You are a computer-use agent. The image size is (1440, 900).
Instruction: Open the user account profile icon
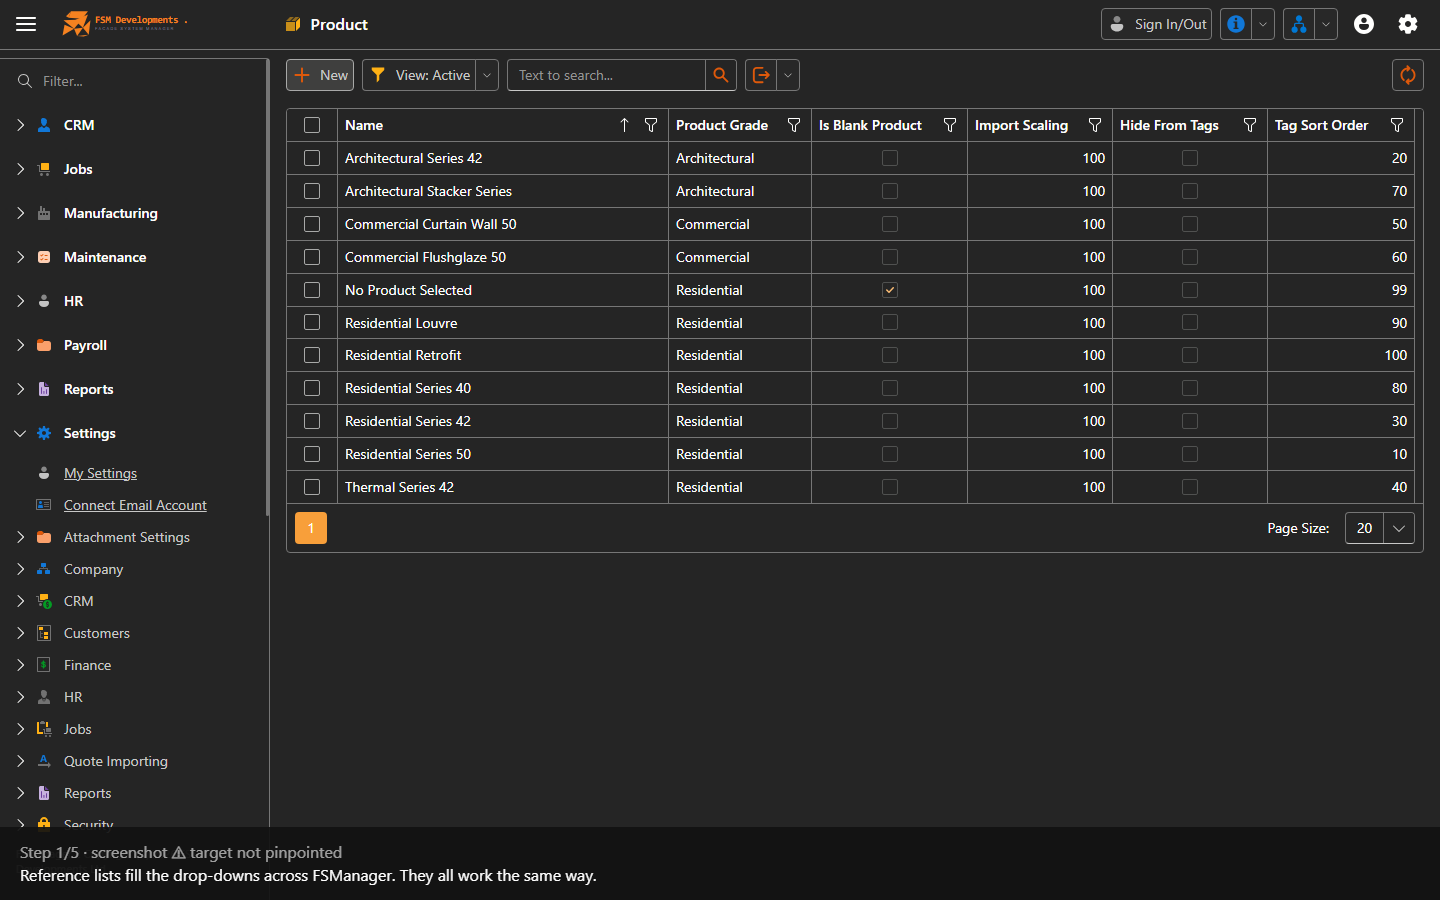point(1364,24)
